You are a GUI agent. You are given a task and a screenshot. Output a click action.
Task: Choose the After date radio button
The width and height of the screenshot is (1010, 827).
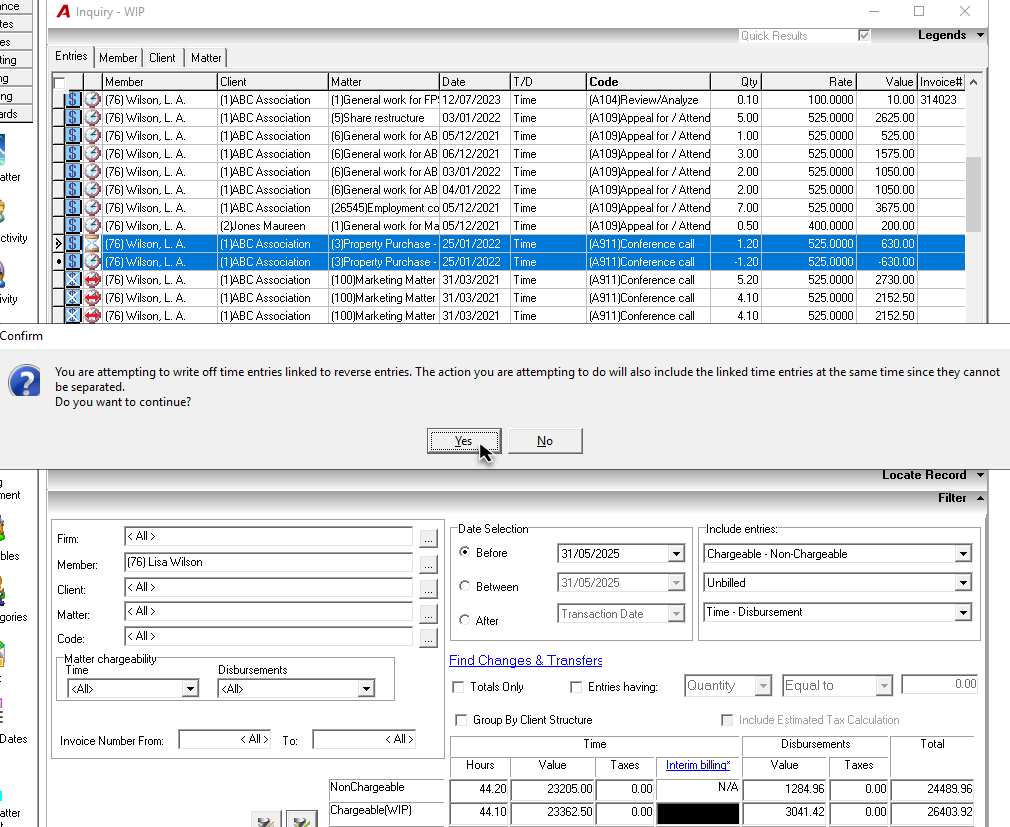464,620
